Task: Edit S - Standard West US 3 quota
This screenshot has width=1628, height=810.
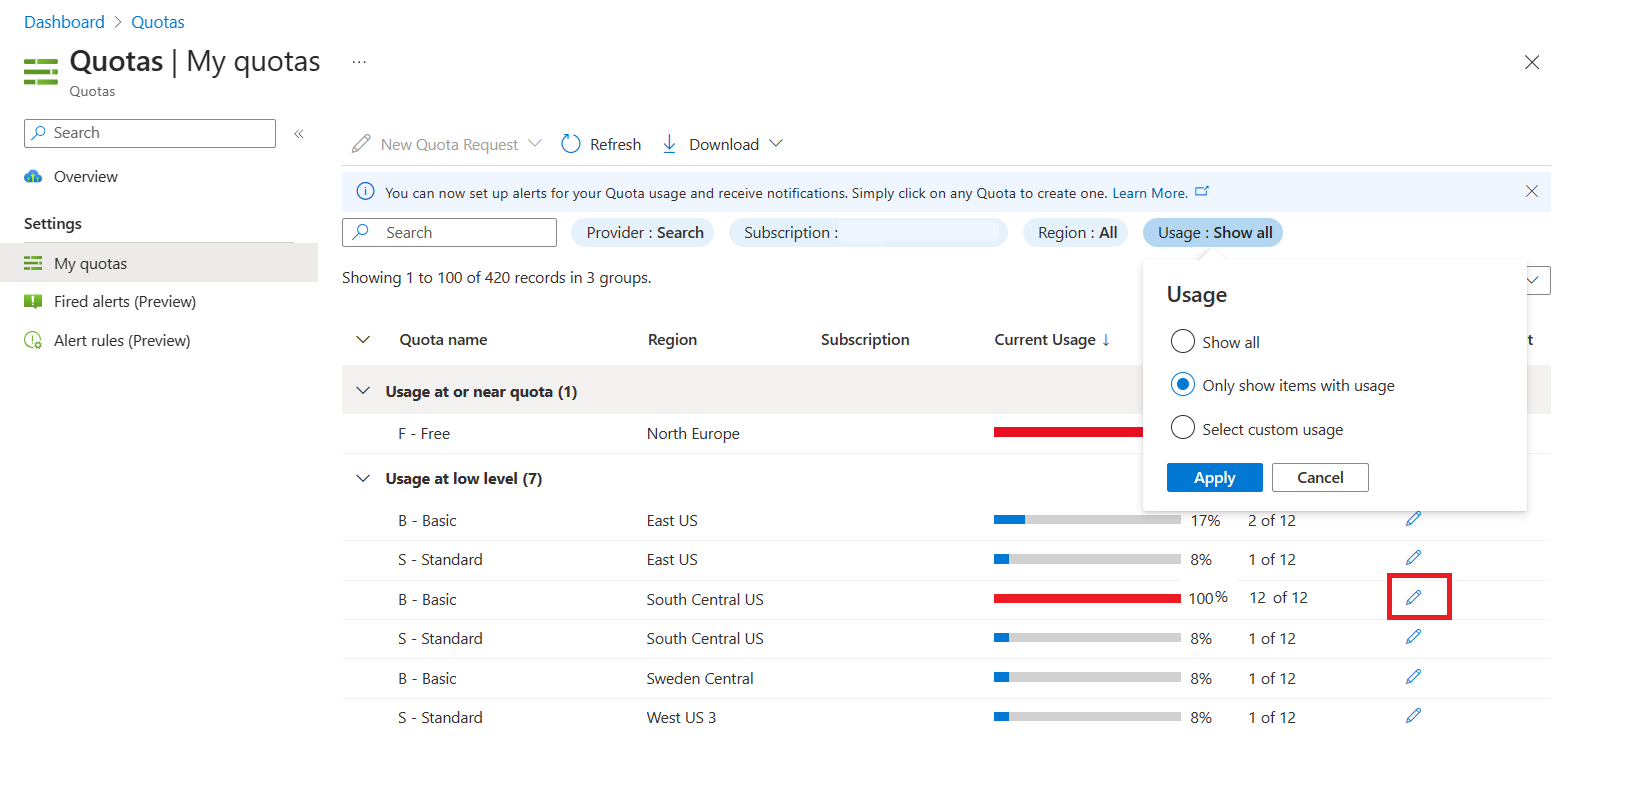Action: (x=1413, y=715)
